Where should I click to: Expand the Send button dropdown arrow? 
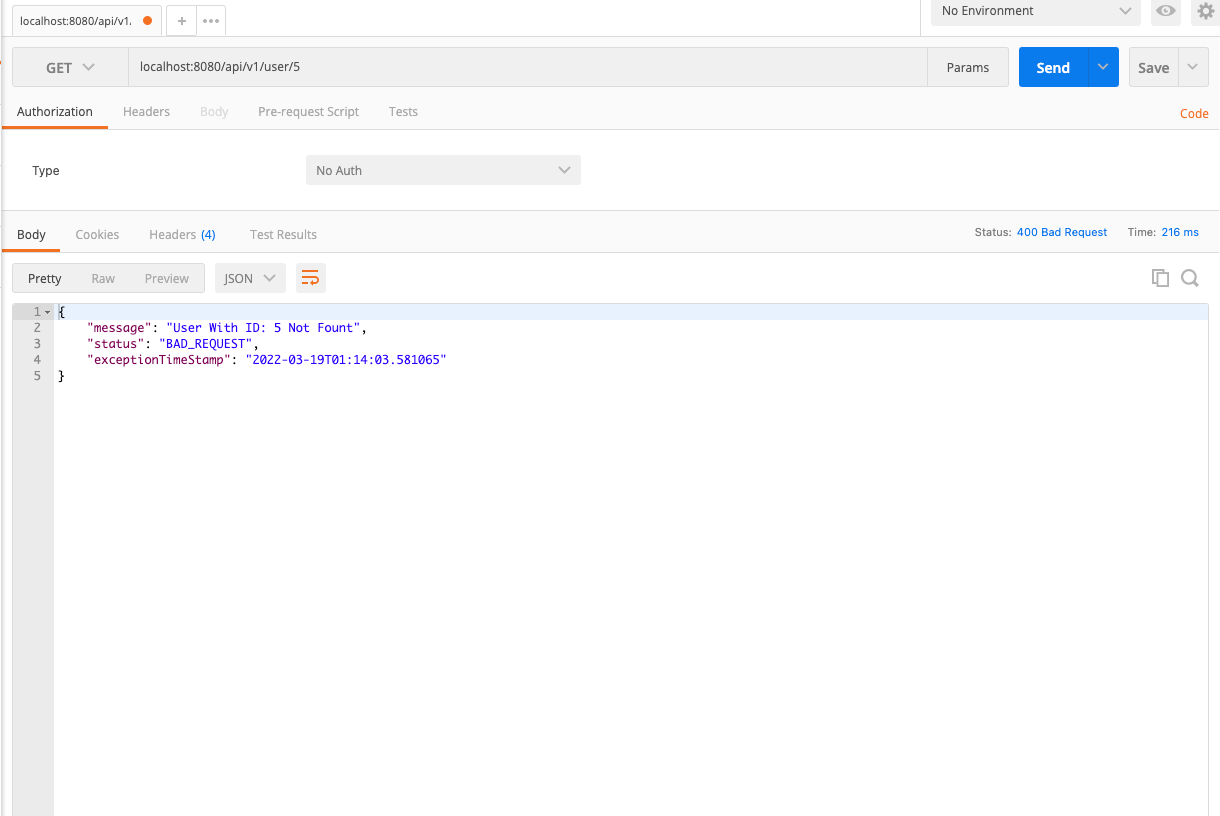pyautogui.click(x=1103, y=67)
